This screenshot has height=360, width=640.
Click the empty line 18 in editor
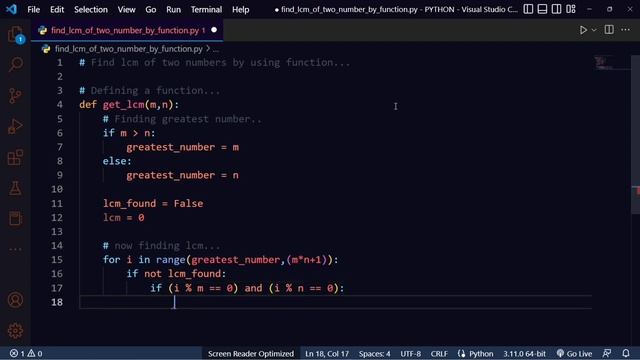pos(335,302)
